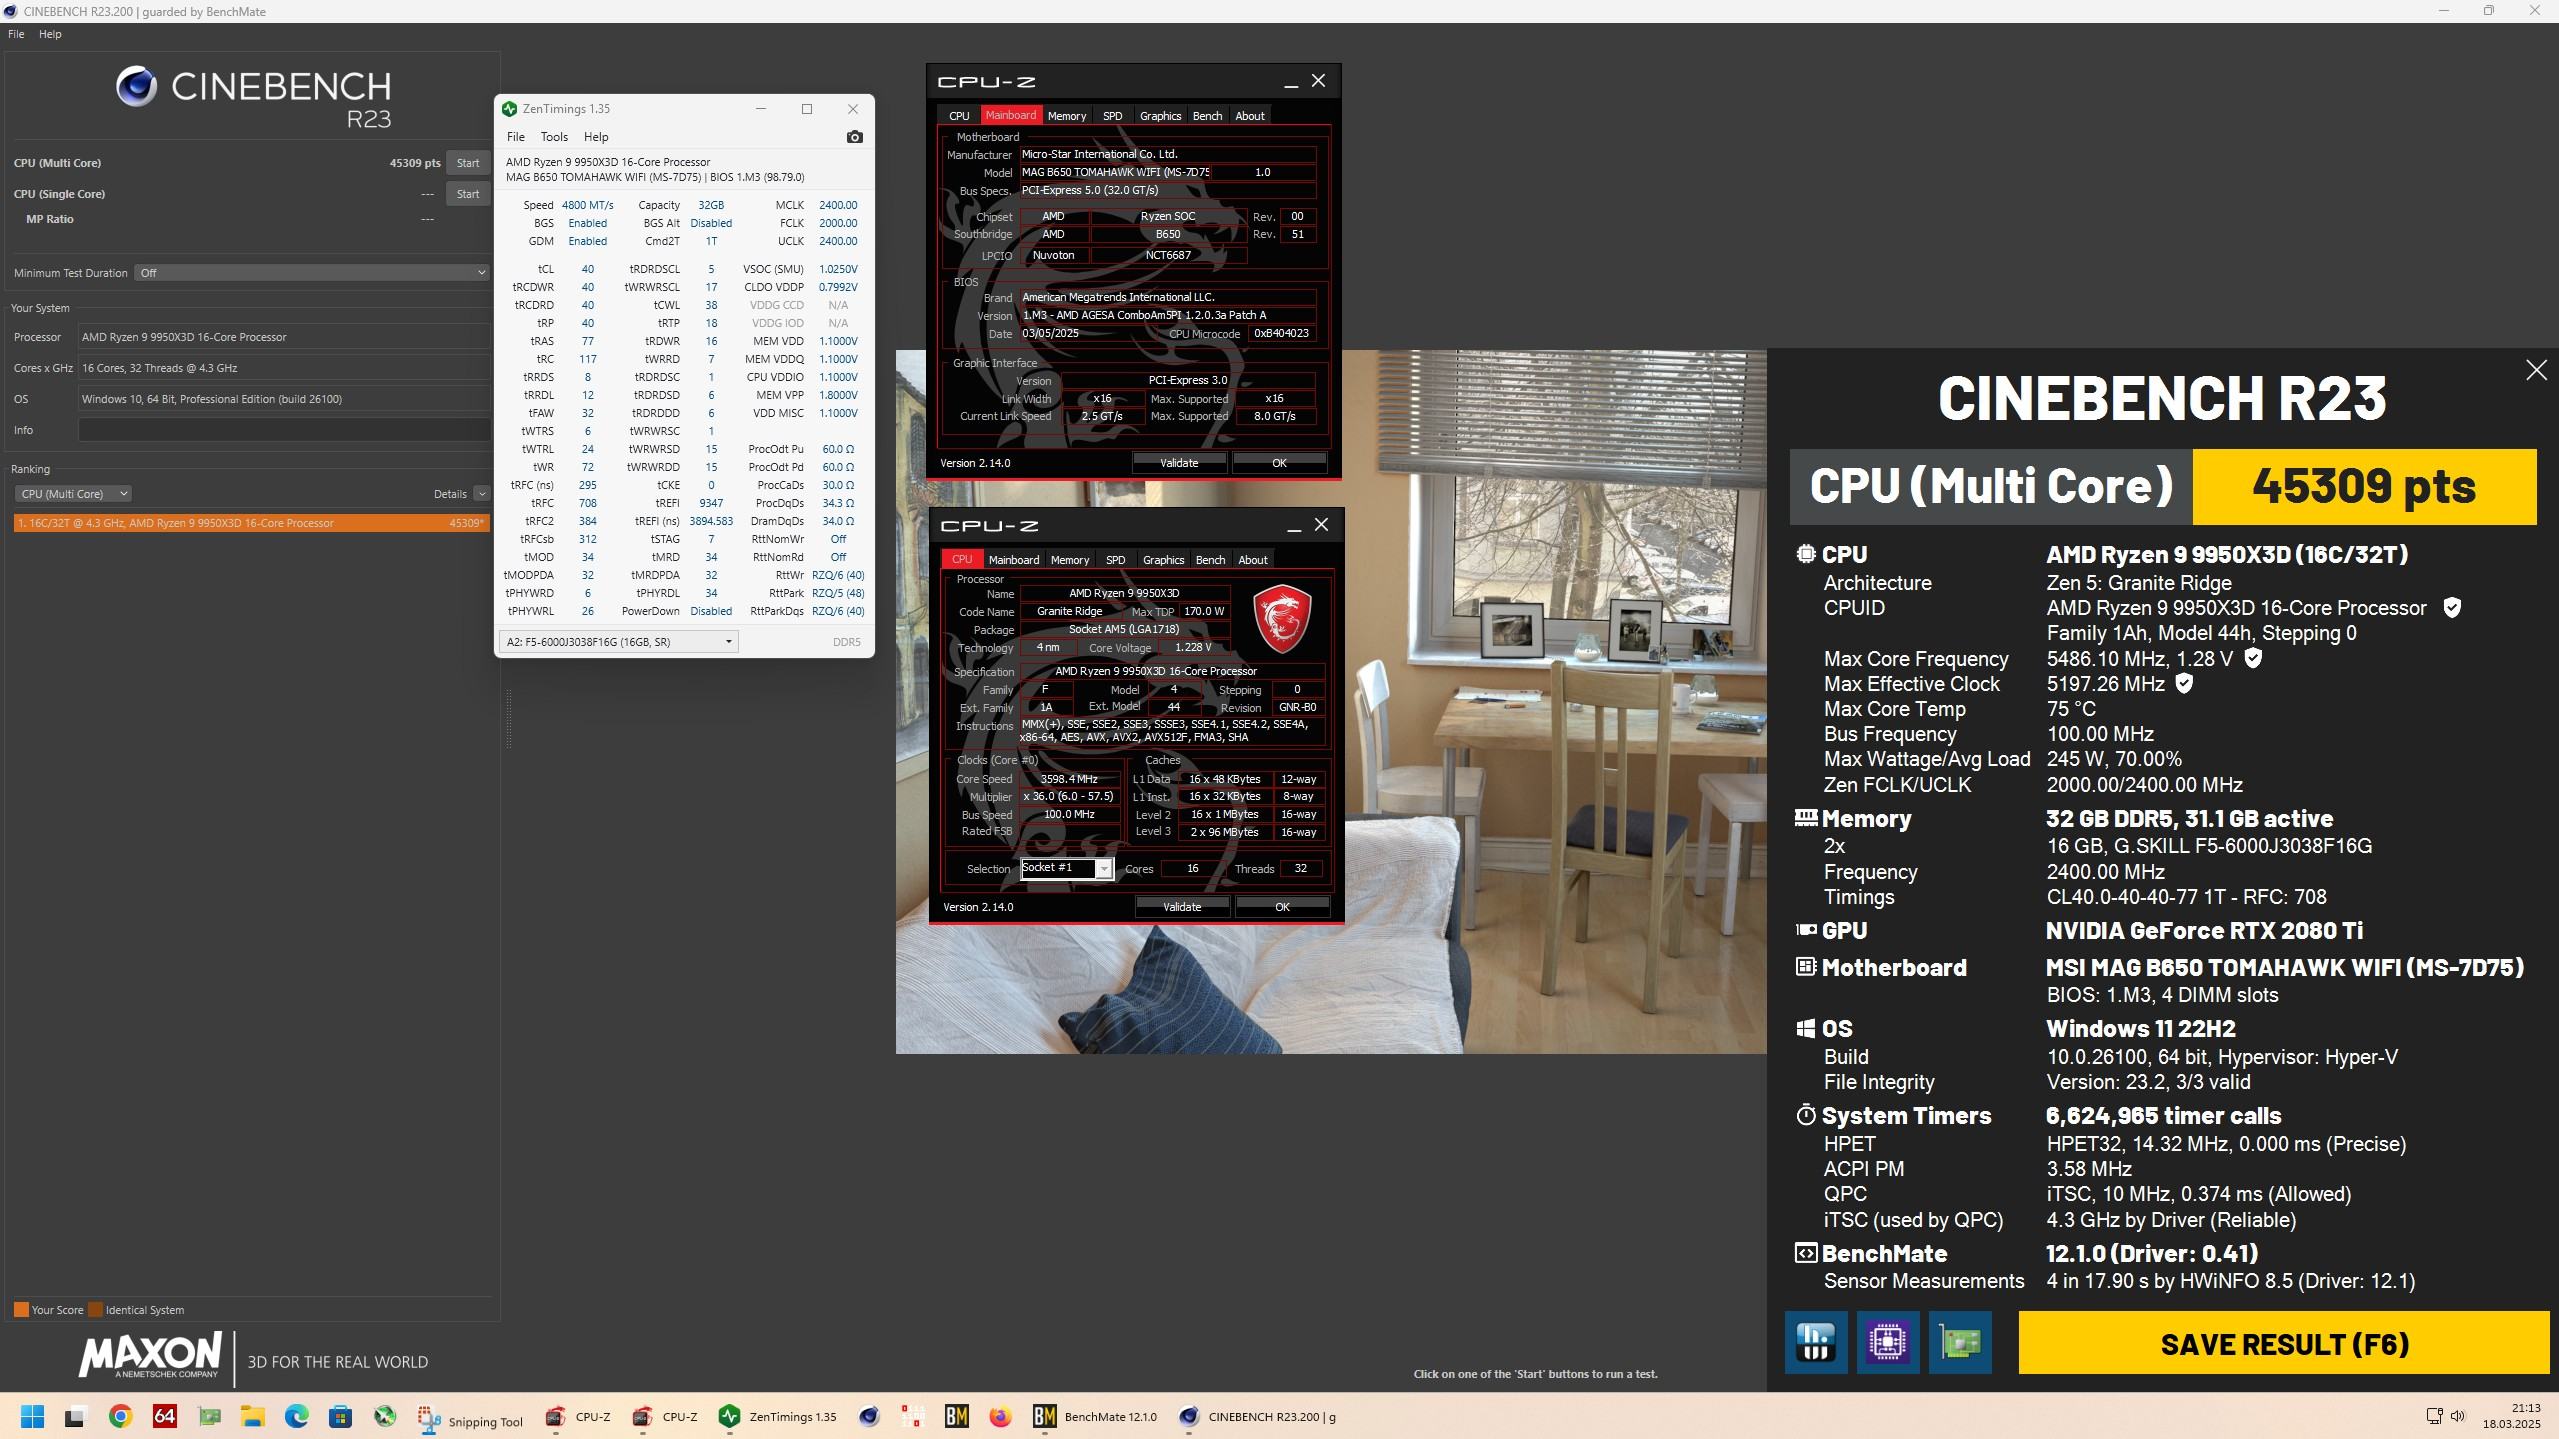Start the CPU (Single Core) test
The height and width of the screenshot is (1439, 2559).
click(468, 194)
